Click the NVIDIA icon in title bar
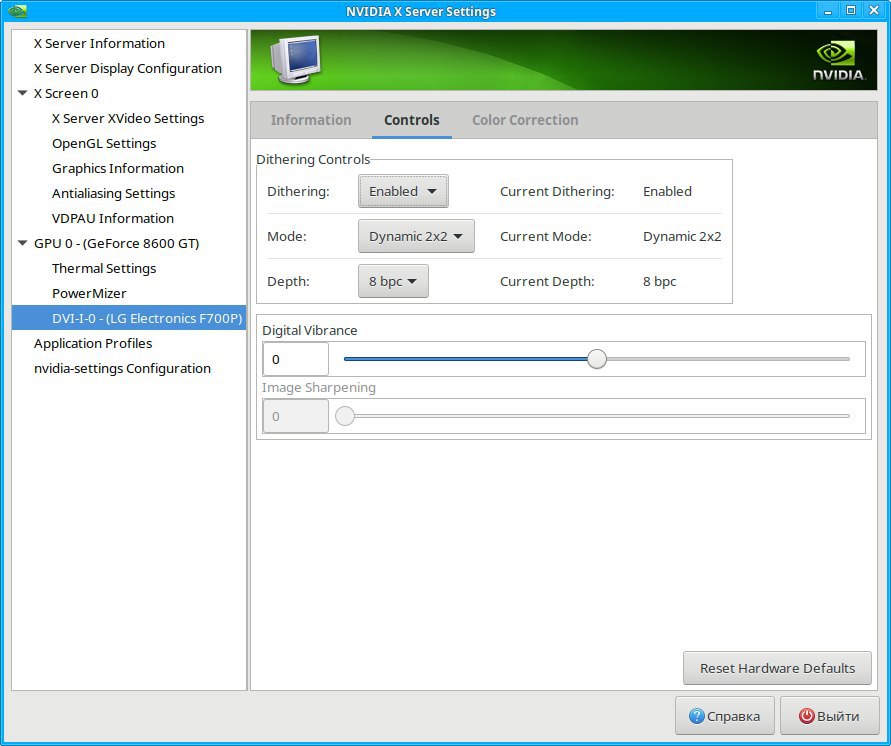The width and height of the screenshot is (891, 746). [x=18, y=11]
